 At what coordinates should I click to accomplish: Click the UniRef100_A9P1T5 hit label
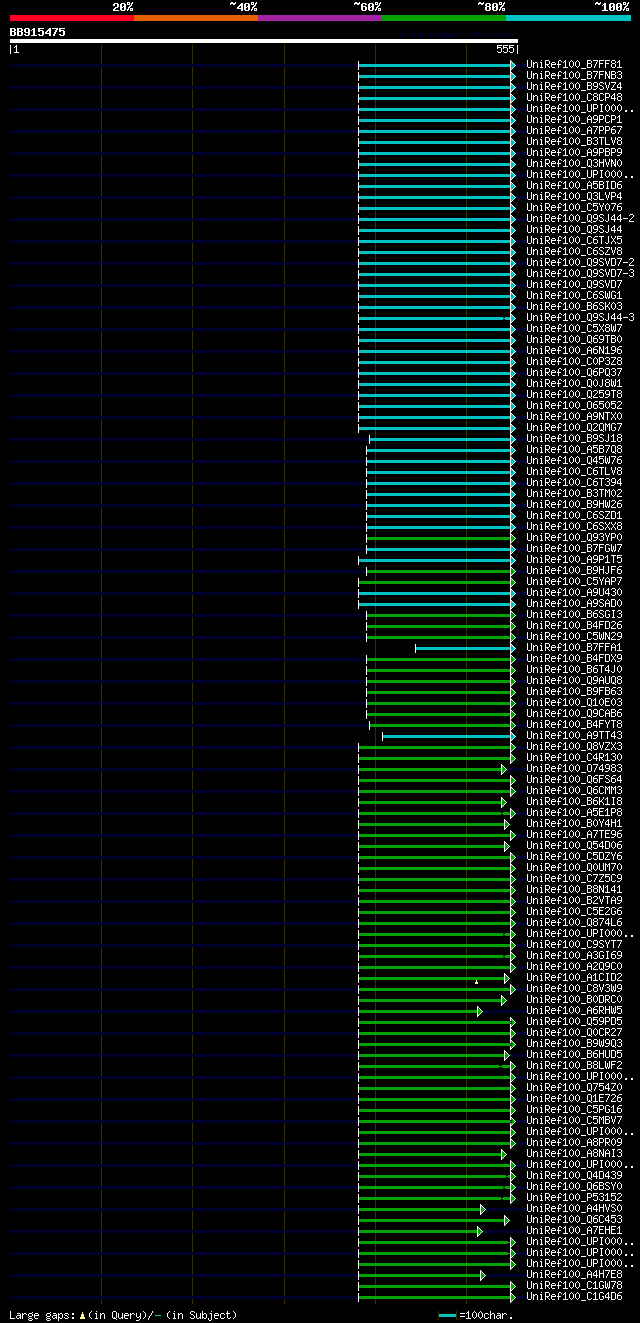[x=574, y=559]
